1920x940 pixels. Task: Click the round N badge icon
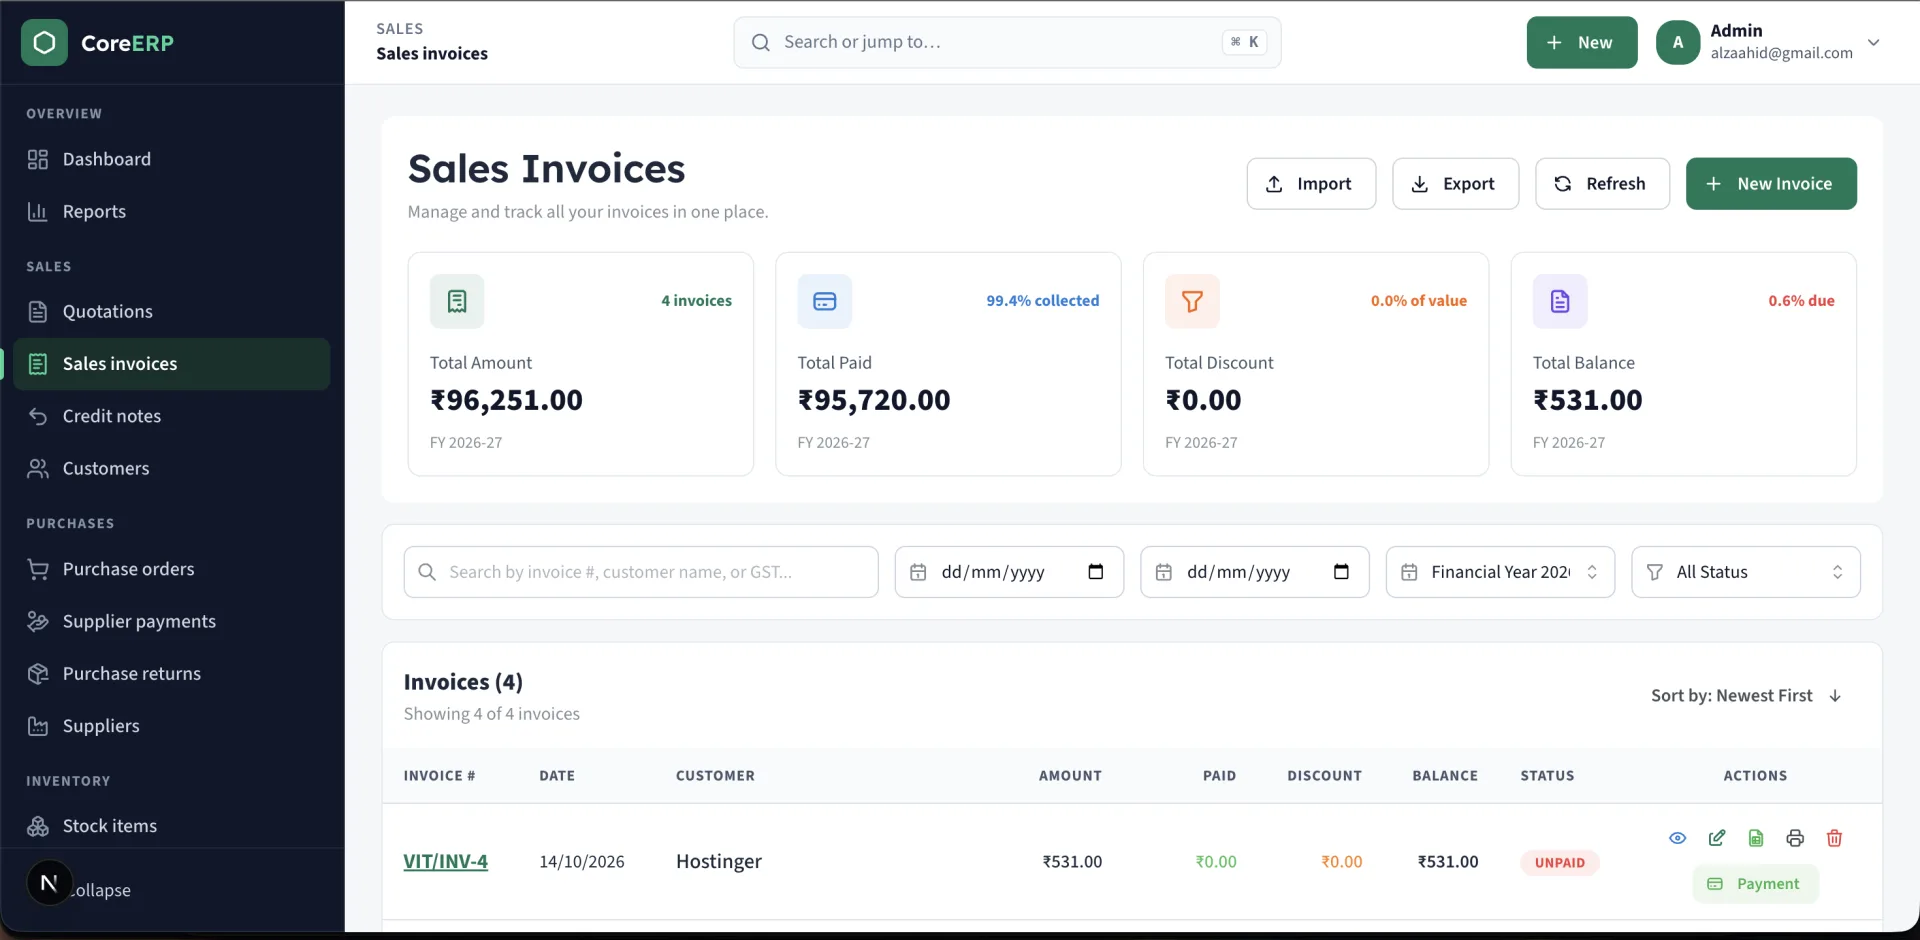49,883
